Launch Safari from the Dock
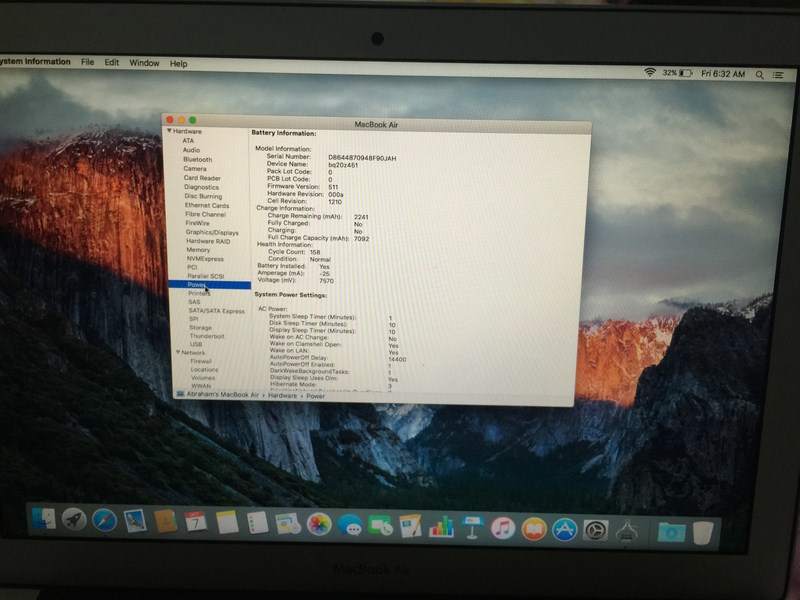 pos(105,521)
